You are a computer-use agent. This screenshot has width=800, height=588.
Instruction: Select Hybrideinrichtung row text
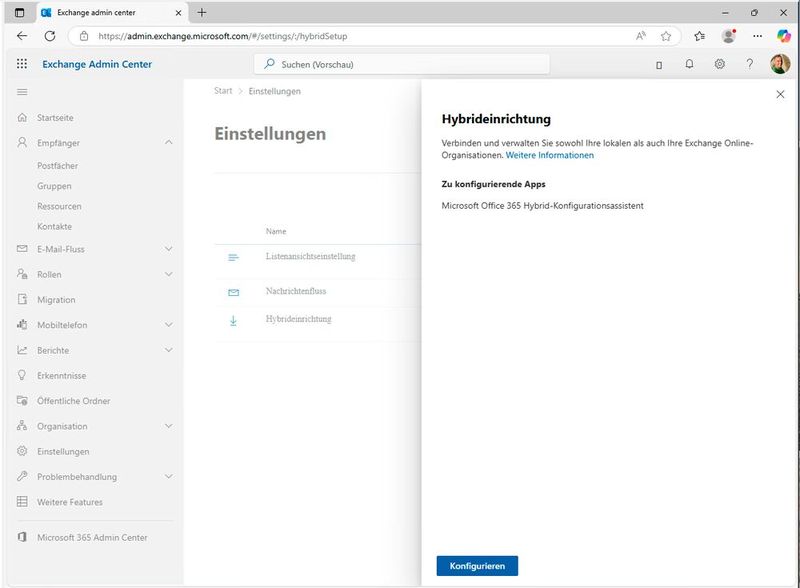pos(298,319)
